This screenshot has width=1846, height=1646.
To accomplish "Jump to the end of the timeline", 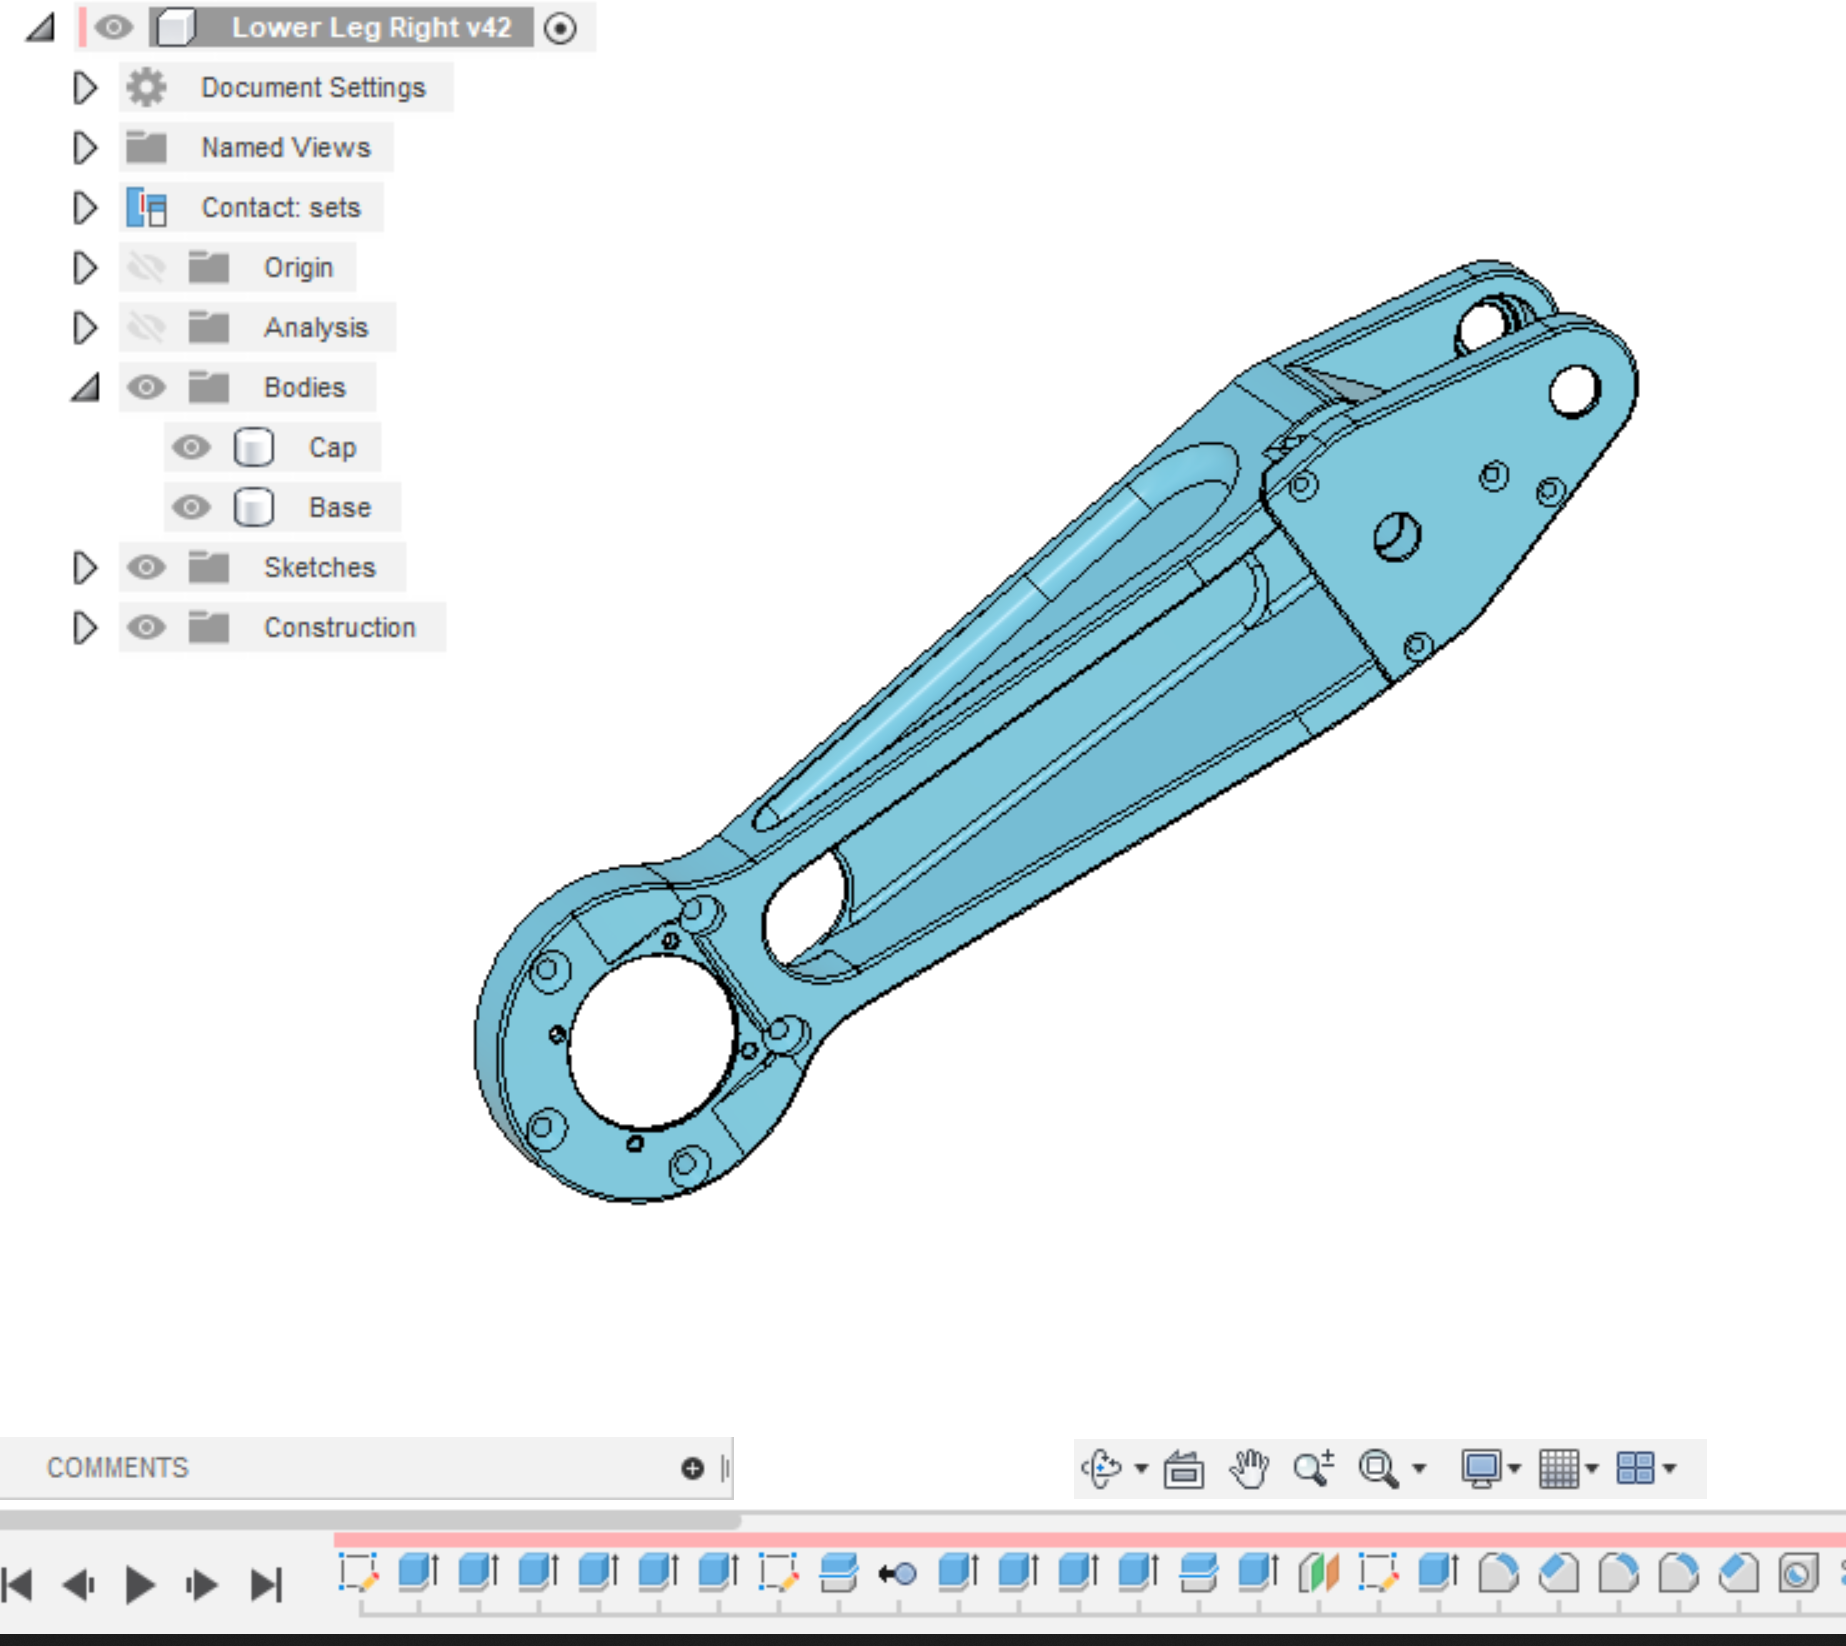I will point(266,1583).
